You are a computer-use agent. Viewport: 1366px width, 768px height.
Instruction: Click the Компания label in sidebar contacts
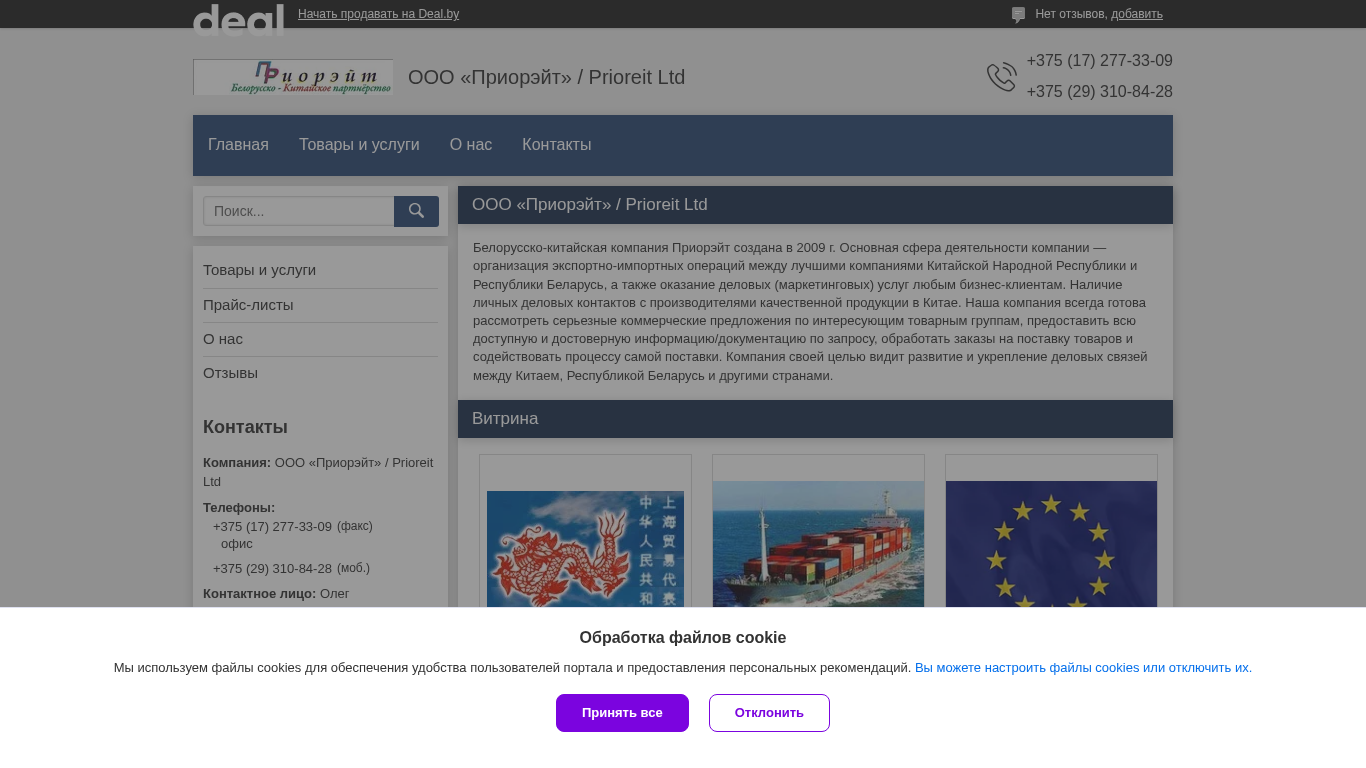(237, 463)
